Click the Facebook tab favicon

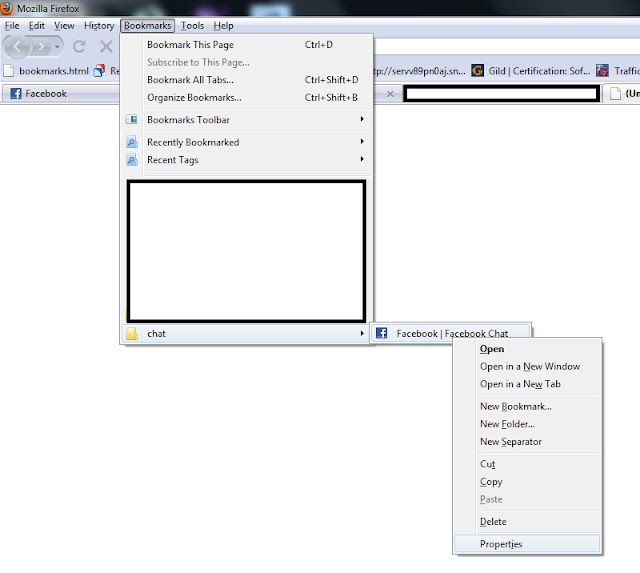16,93
